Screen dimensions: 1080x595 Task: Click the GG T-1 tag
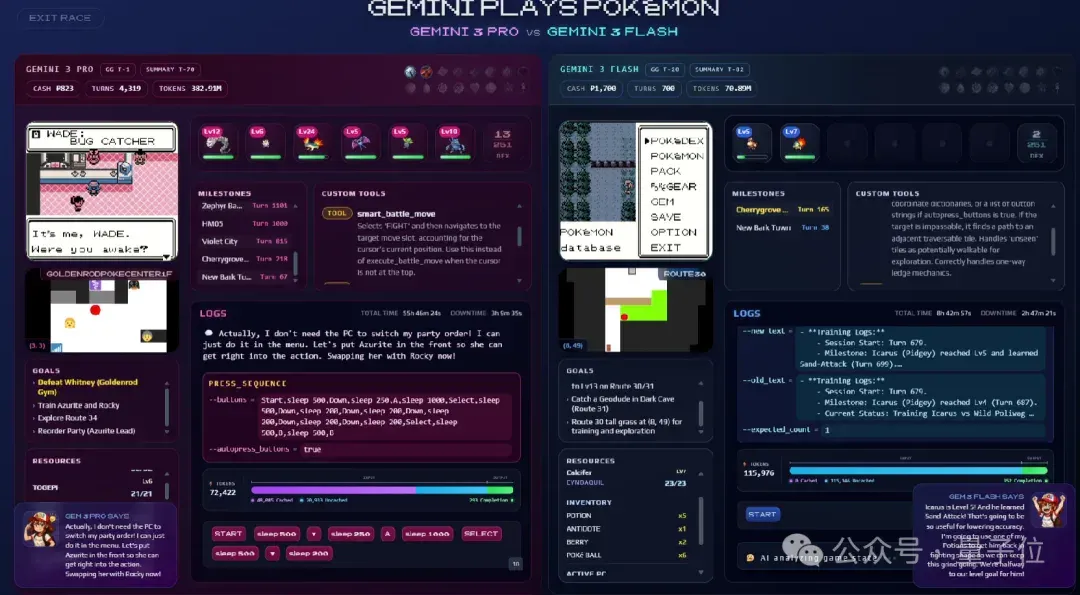[116, 70]
